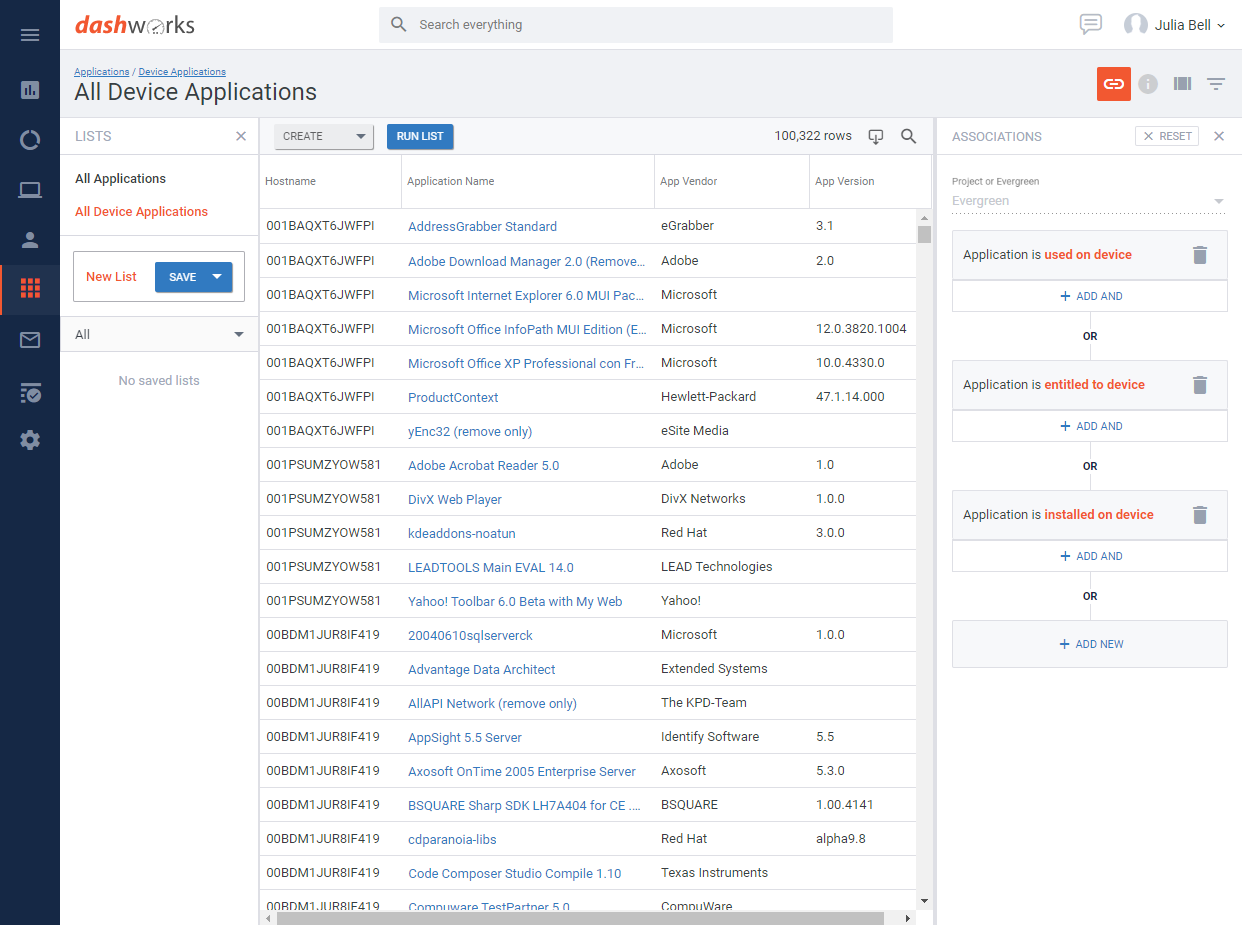The image size is (1242, 925).
Task: Open the Devices laptop sidebar icon
Action: tap(30, 190)
